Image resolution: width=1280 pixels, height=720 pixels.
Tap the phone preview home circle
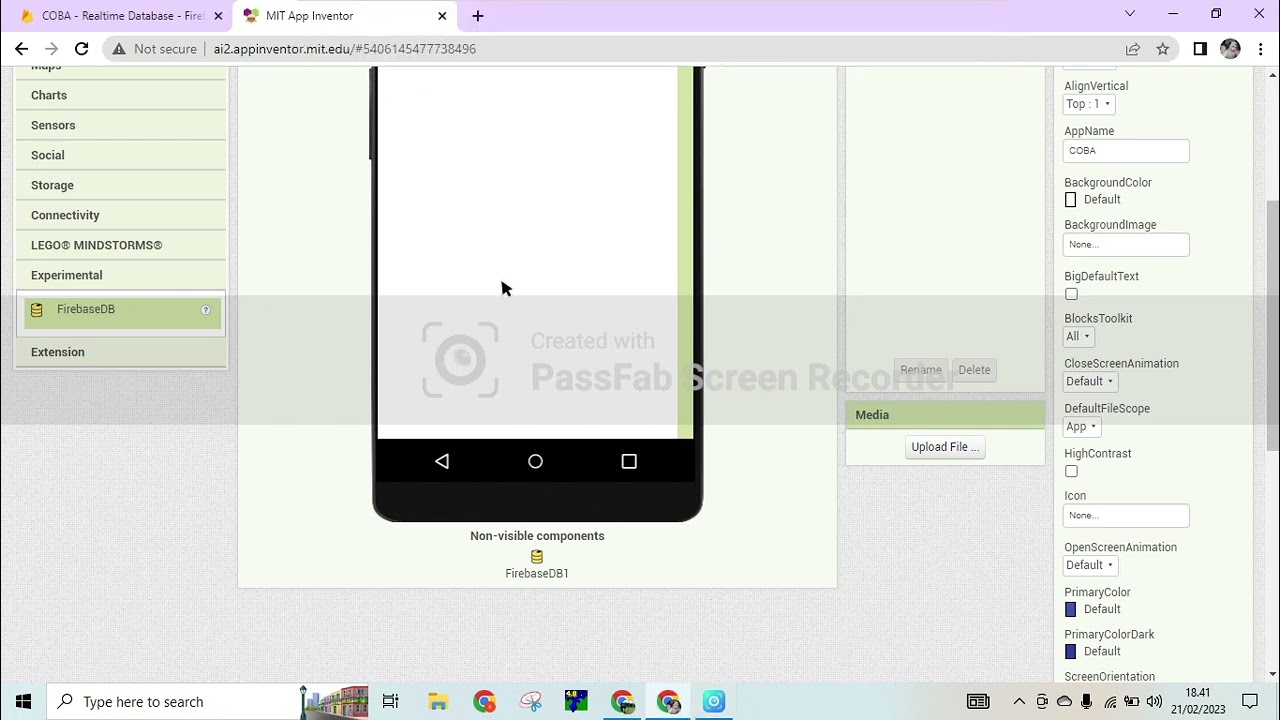point(535,461)
